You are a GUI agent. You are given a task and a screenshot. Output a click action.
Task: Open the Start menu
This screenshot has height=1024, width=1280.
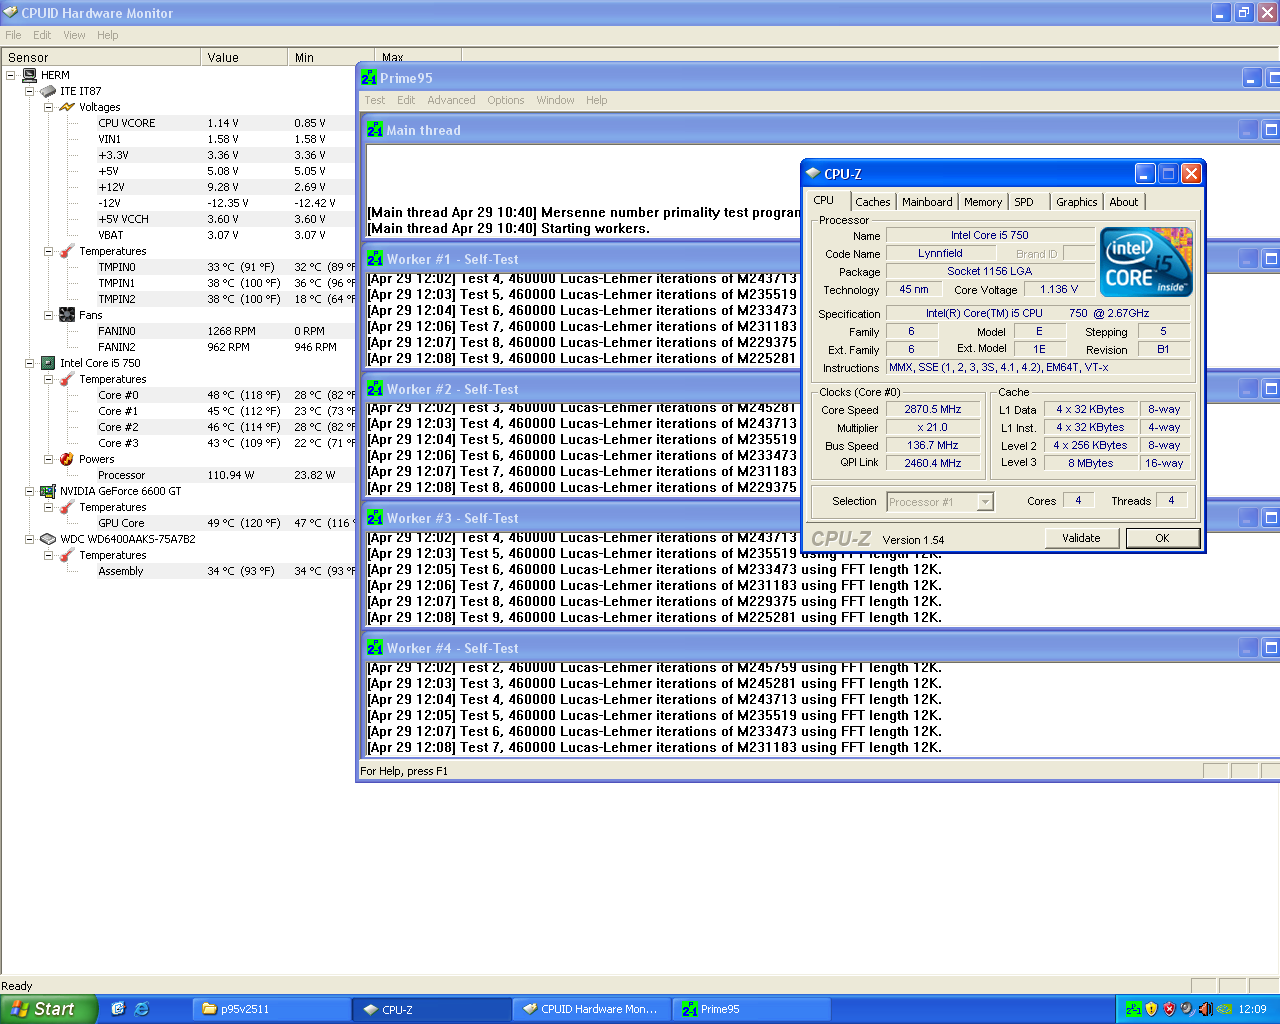click(x=49, y=1009)
